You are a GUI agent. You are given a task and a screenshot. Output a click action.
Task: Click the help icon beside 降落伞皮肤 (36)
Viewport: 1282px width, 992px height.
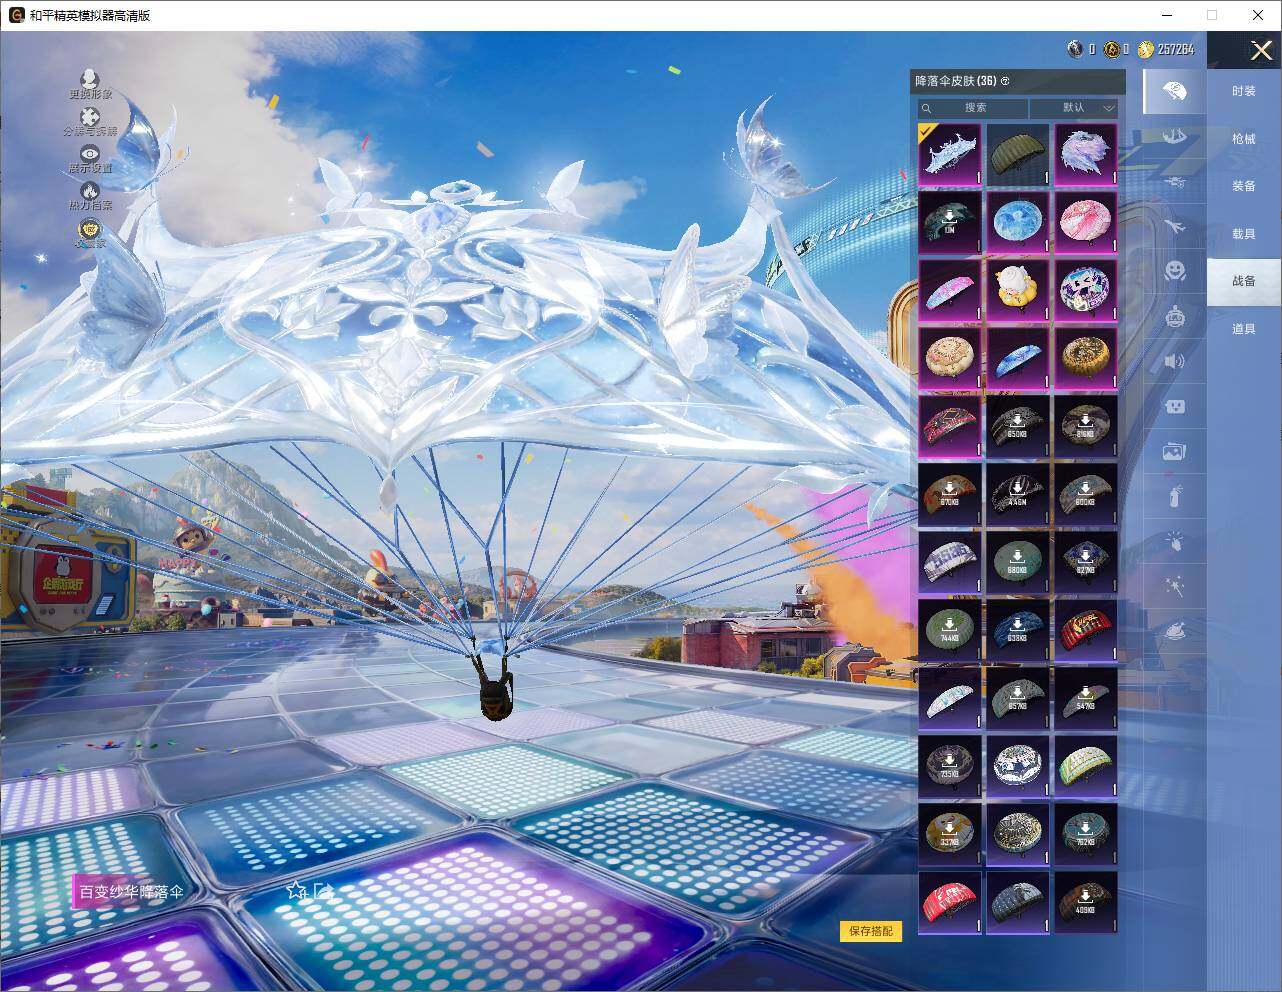click(x=1005, y=81)
